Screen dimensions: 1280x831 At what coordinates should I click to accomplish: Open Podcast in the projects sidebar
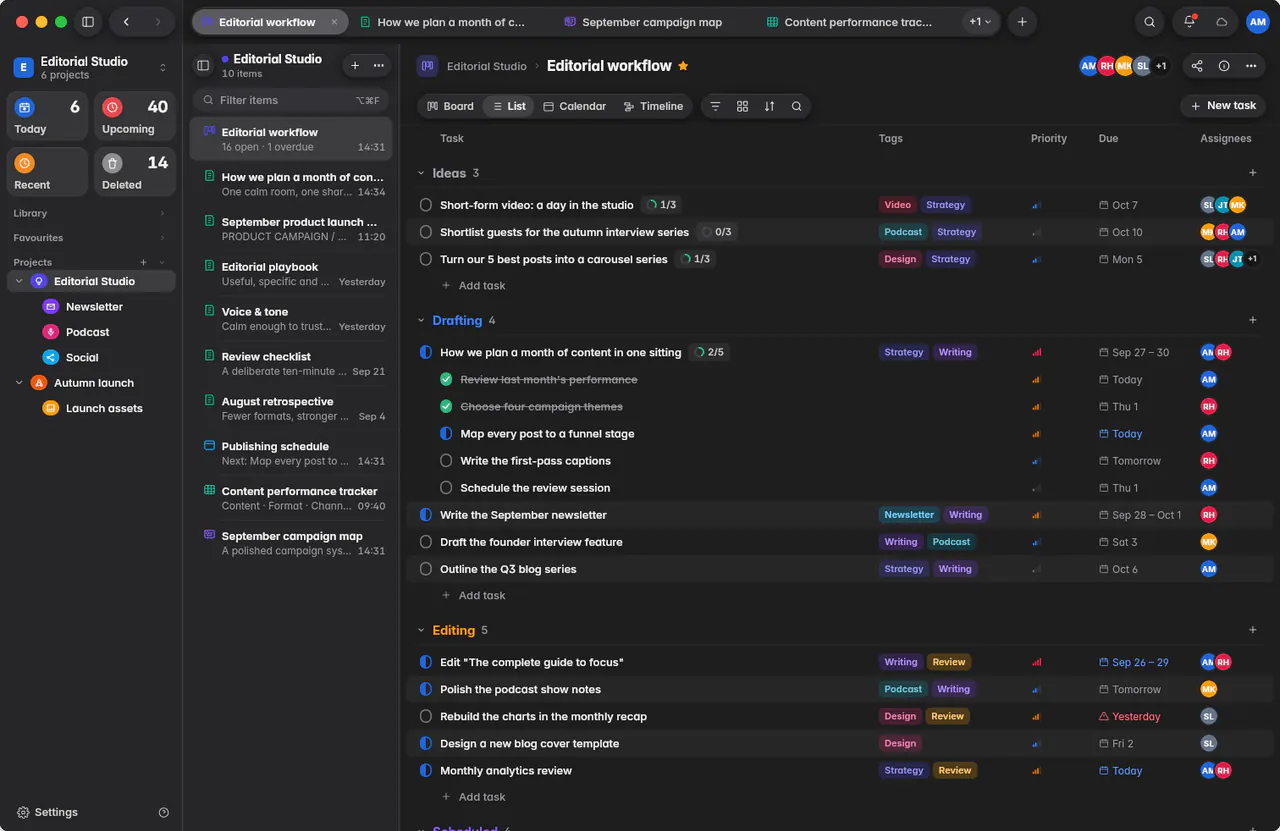click(x=89, y=332)
